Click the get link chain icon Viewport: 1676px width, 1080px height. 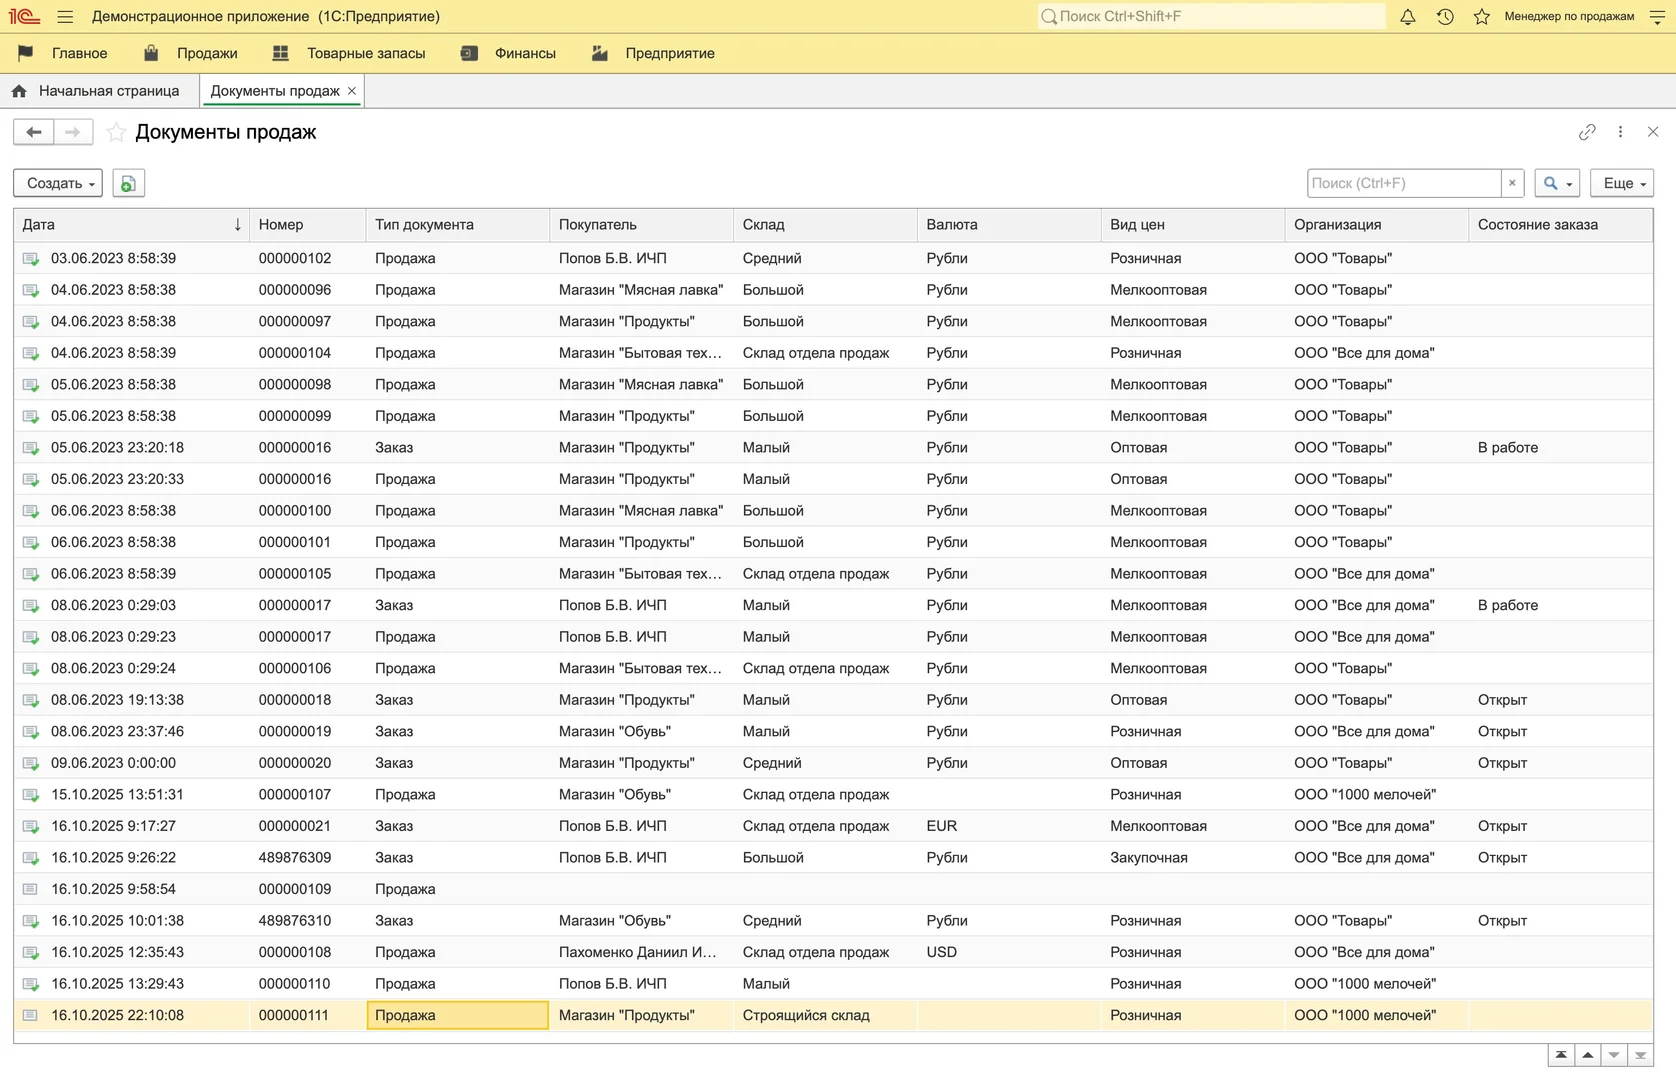[x=1587, y=132]
